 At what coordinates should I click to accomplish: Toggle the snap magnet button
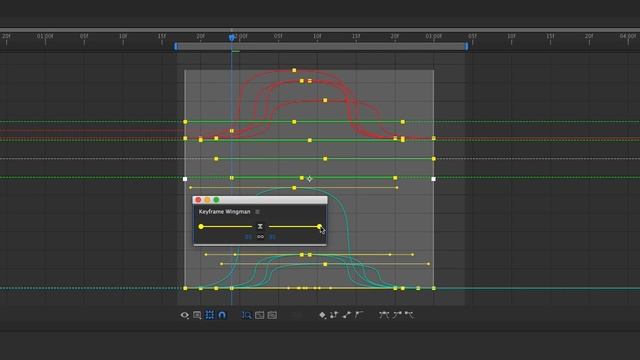(x=222, y=315)
